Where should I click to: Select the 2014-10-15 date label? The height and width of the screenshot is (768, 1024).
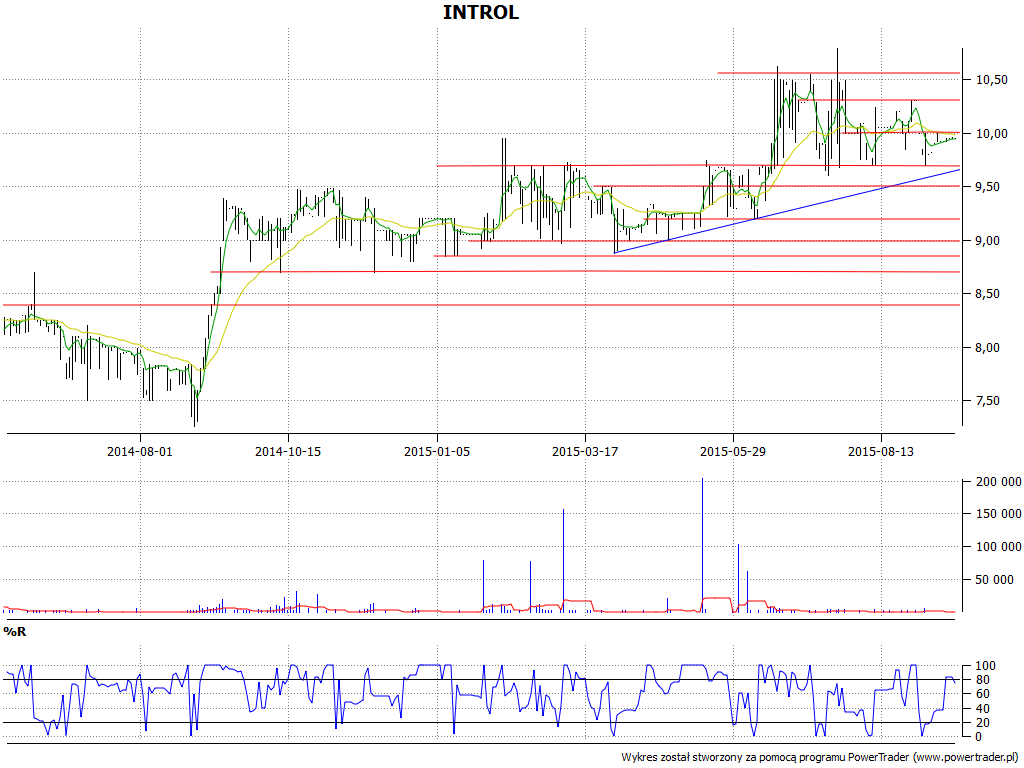[x=288, y=451]
